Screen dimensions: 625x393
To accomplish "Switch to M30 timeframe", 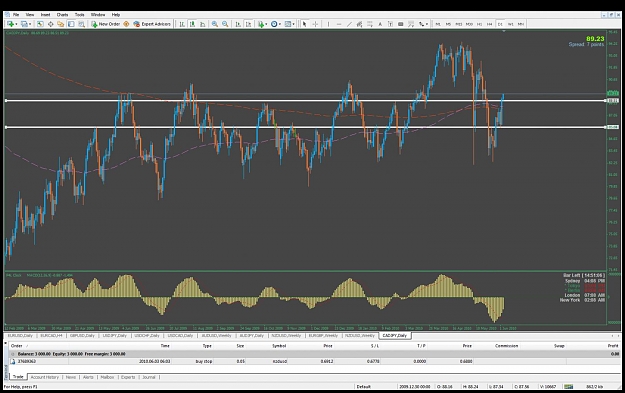I will click(x=469, y=24).
